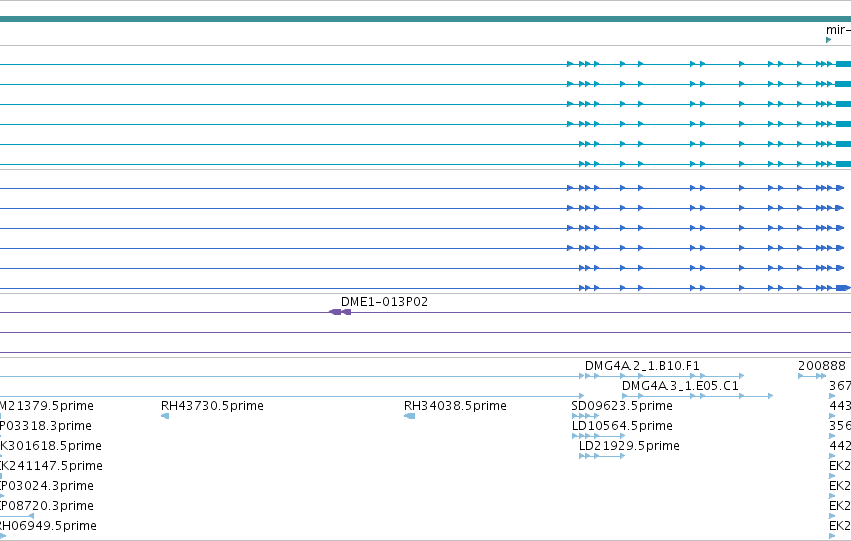Click the feature glyph under RH34038.5prime
The image size is (851, 541).
click(410, 416)
